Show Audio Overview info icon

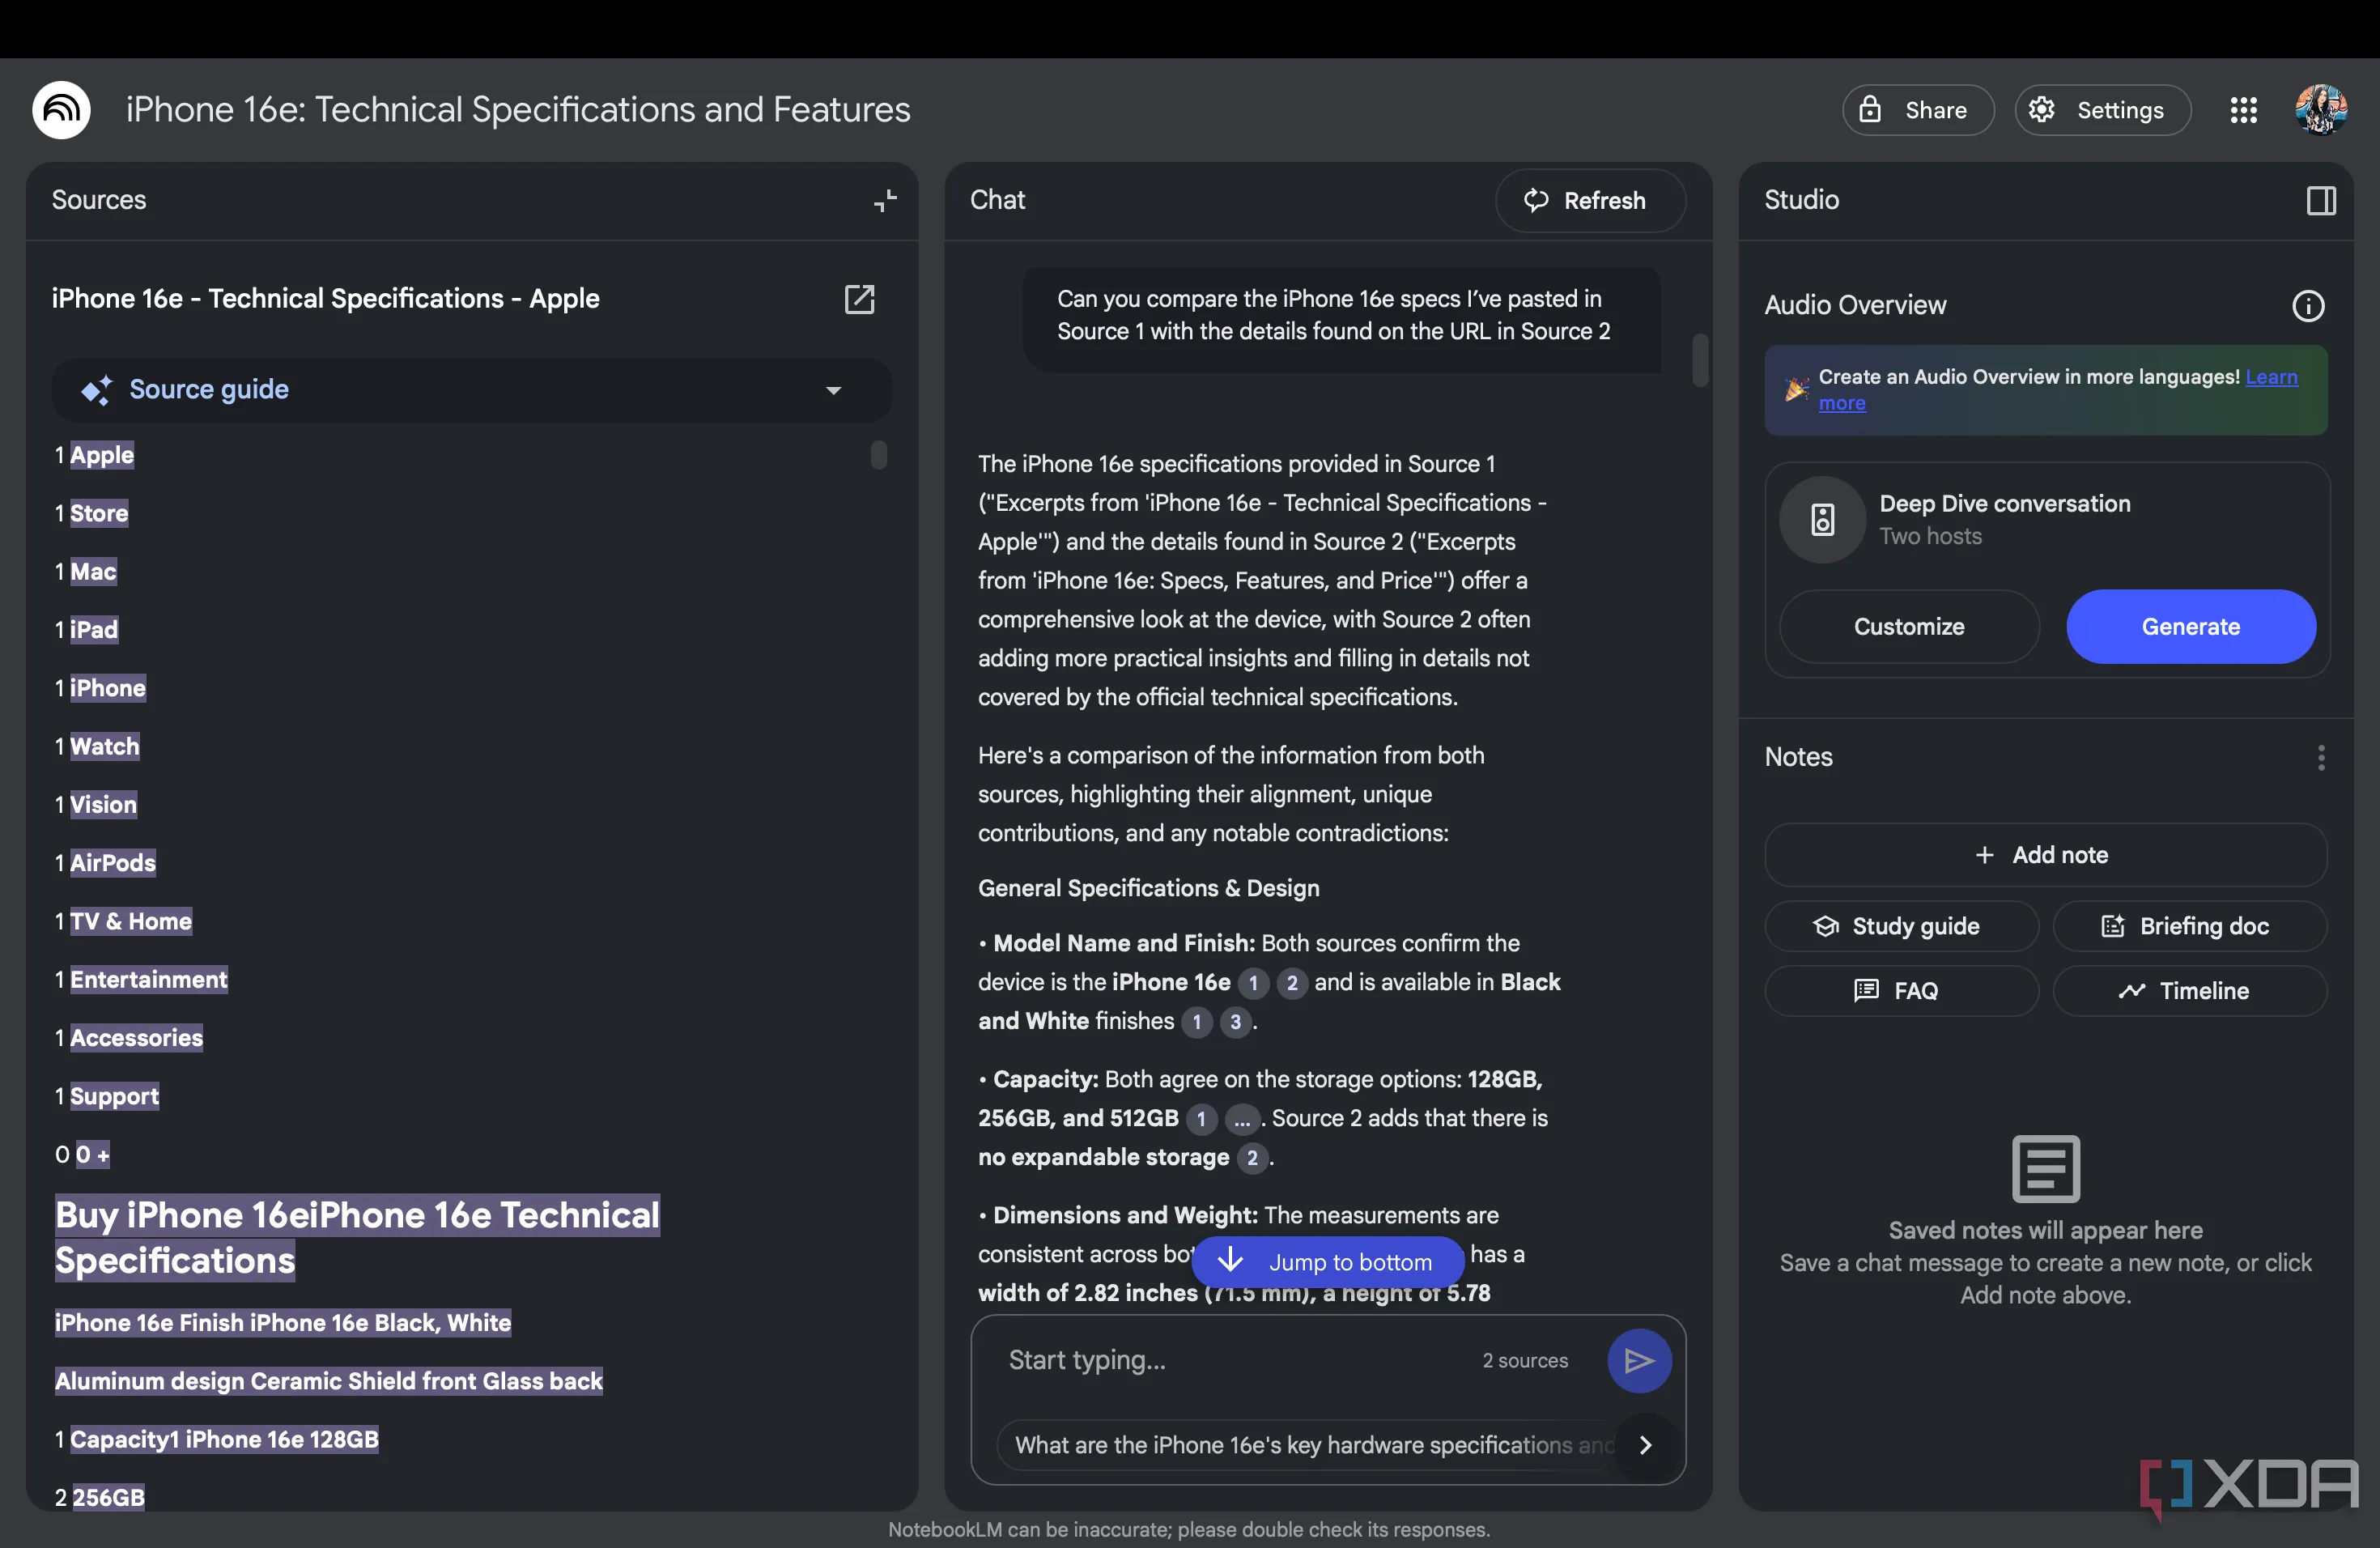2308,305
